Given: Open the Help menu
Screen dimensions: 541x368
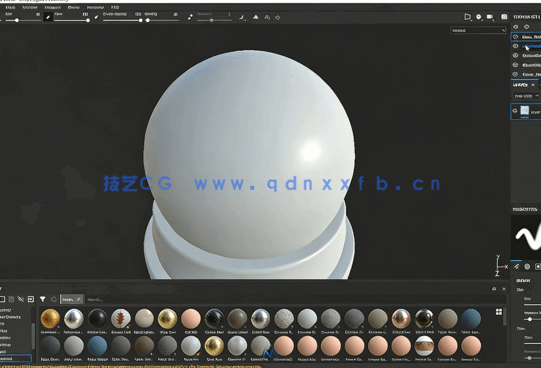Looking at the screenshot, I should point(115,7).
